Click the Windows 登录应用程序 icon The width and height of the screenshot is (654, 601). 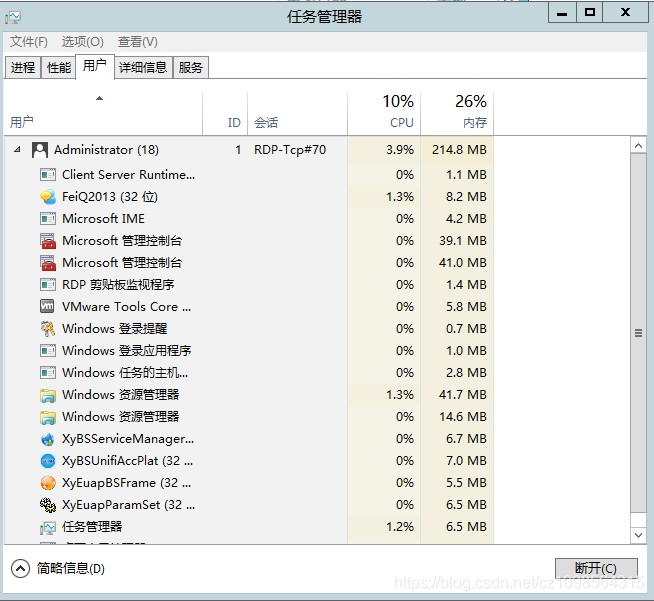pos(48,351)
